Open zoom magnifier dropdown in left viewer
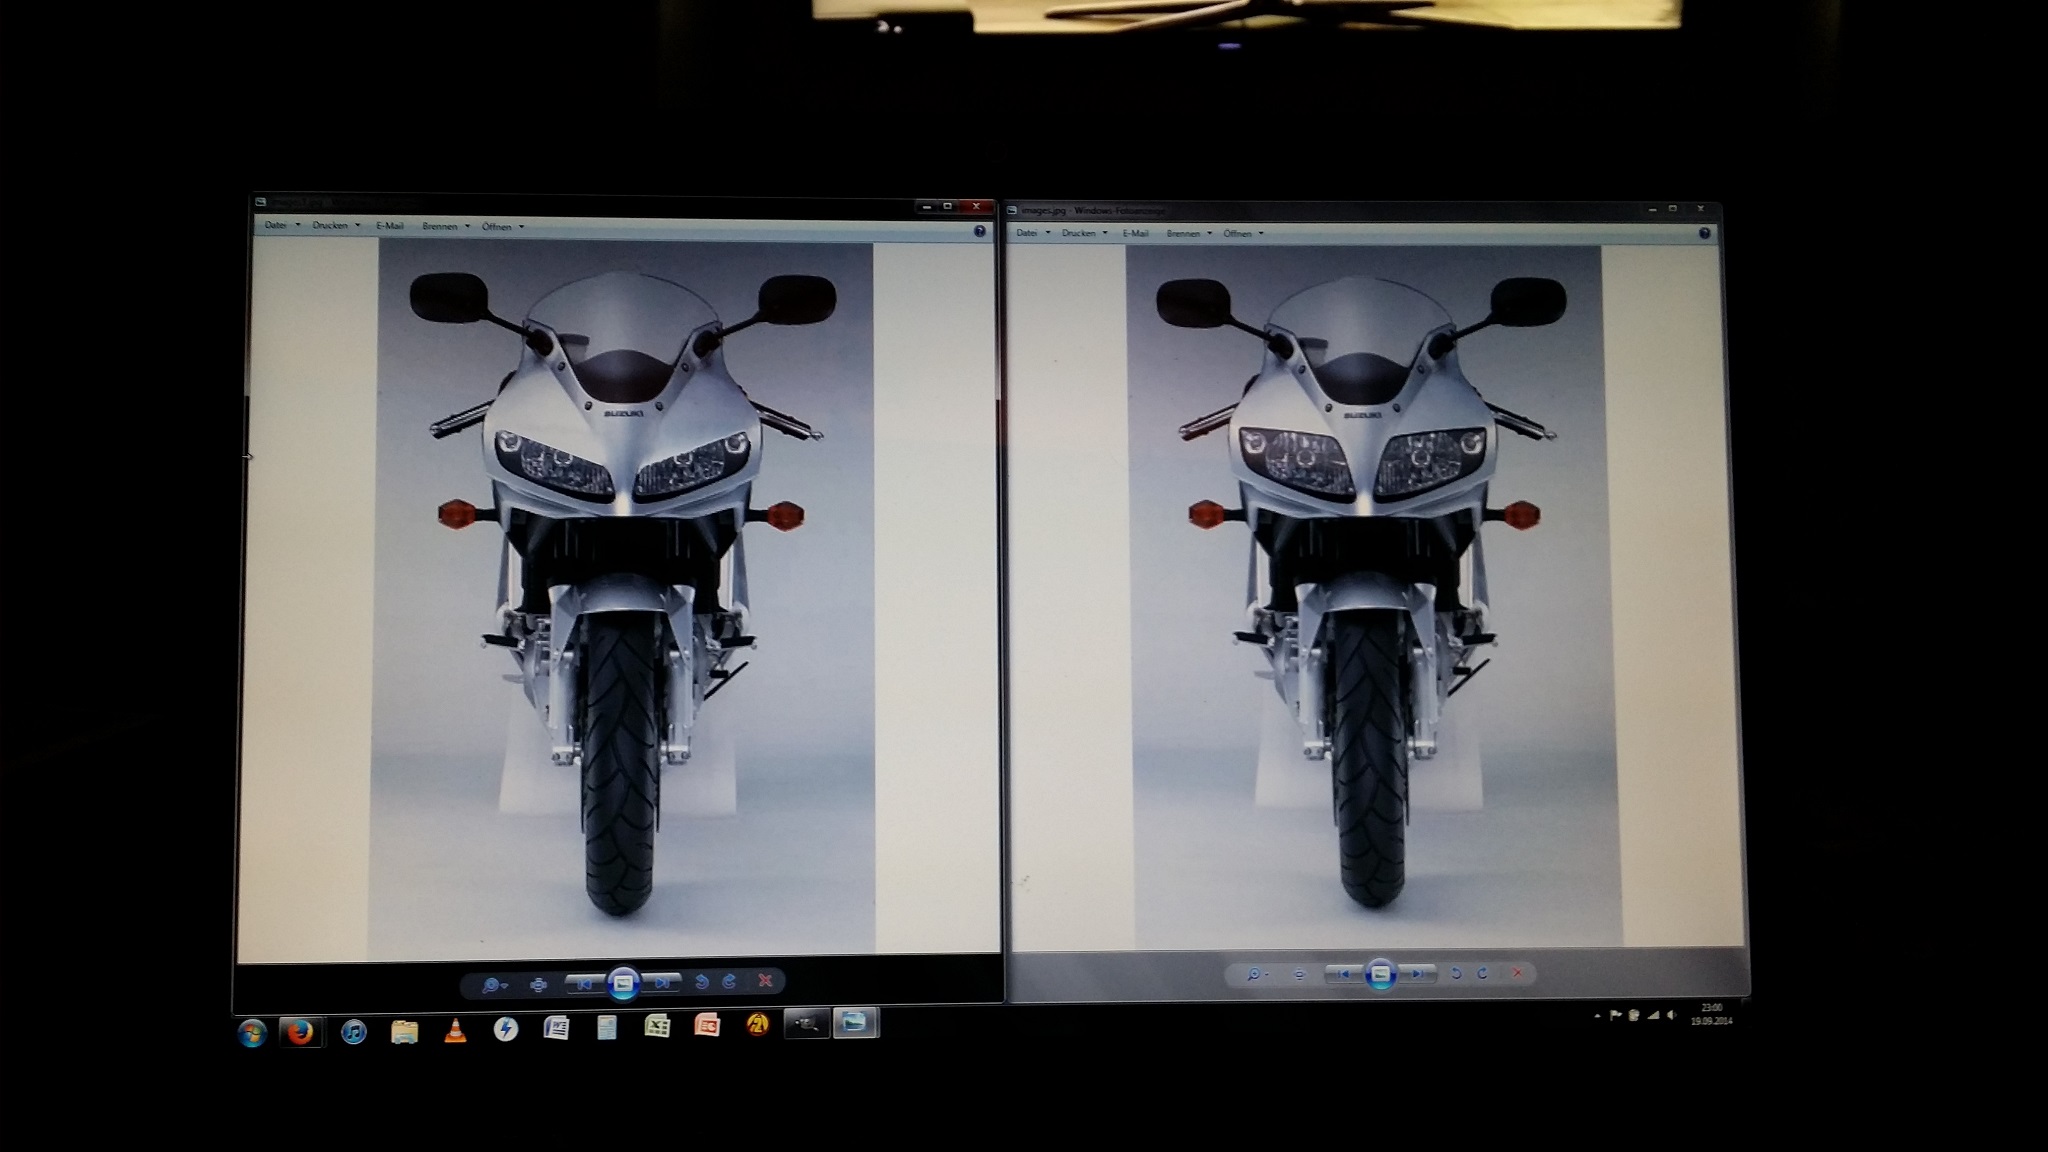The image size is (2048, 1152). click(494, 985)
